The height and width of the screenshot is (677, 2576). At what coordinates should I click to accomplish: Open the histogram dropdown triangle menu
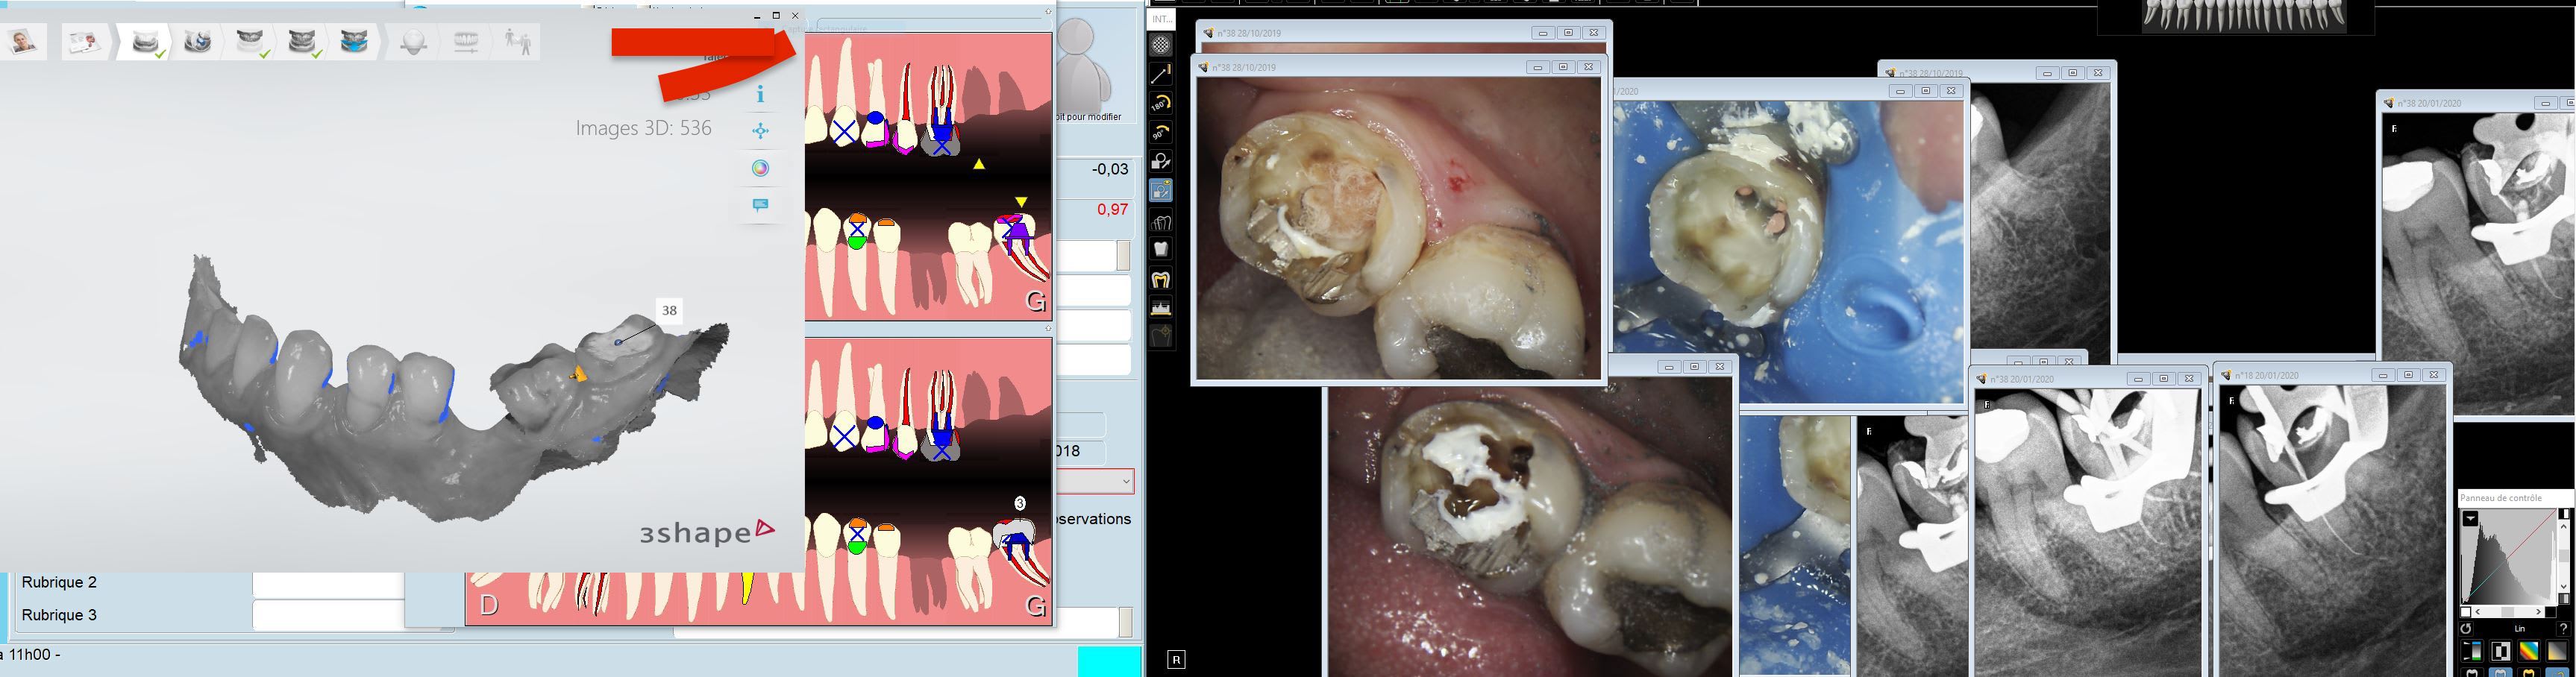[2470, 519]
